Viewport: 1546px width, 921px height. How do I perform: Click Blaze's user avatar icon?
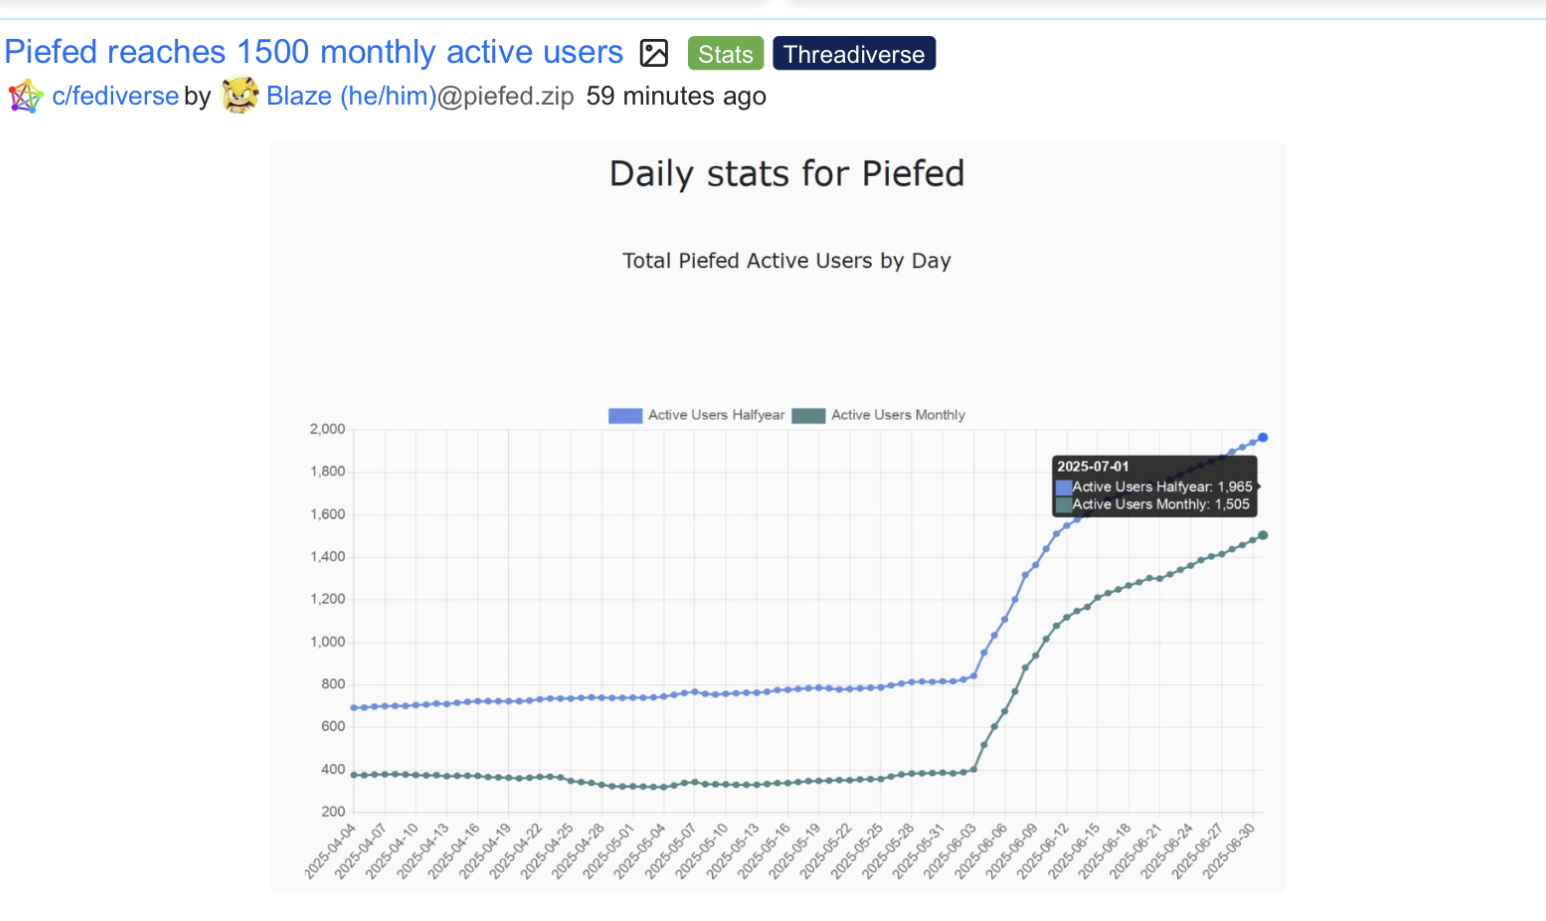click(x=240, y=96)
